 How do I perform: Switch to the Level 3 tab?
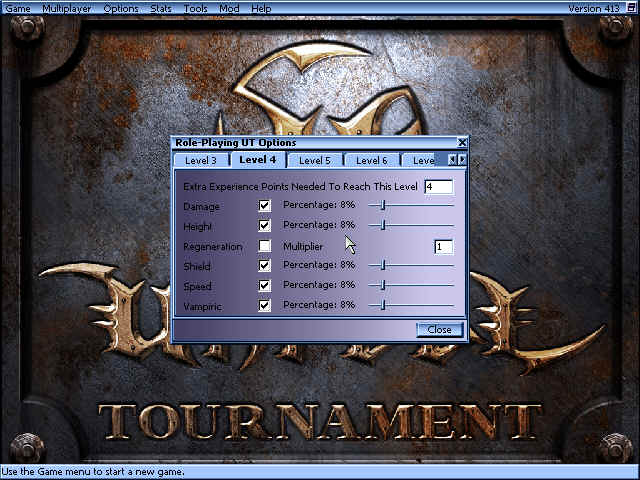201,160
